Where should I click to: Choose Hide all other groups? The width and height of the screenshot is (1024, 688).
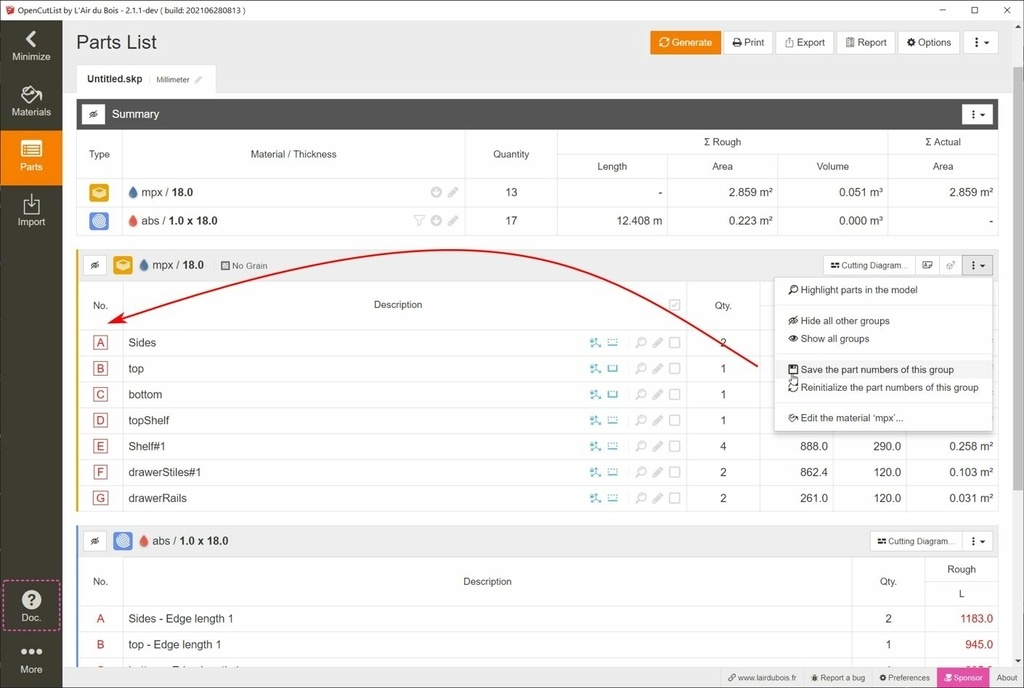[883, 321]
